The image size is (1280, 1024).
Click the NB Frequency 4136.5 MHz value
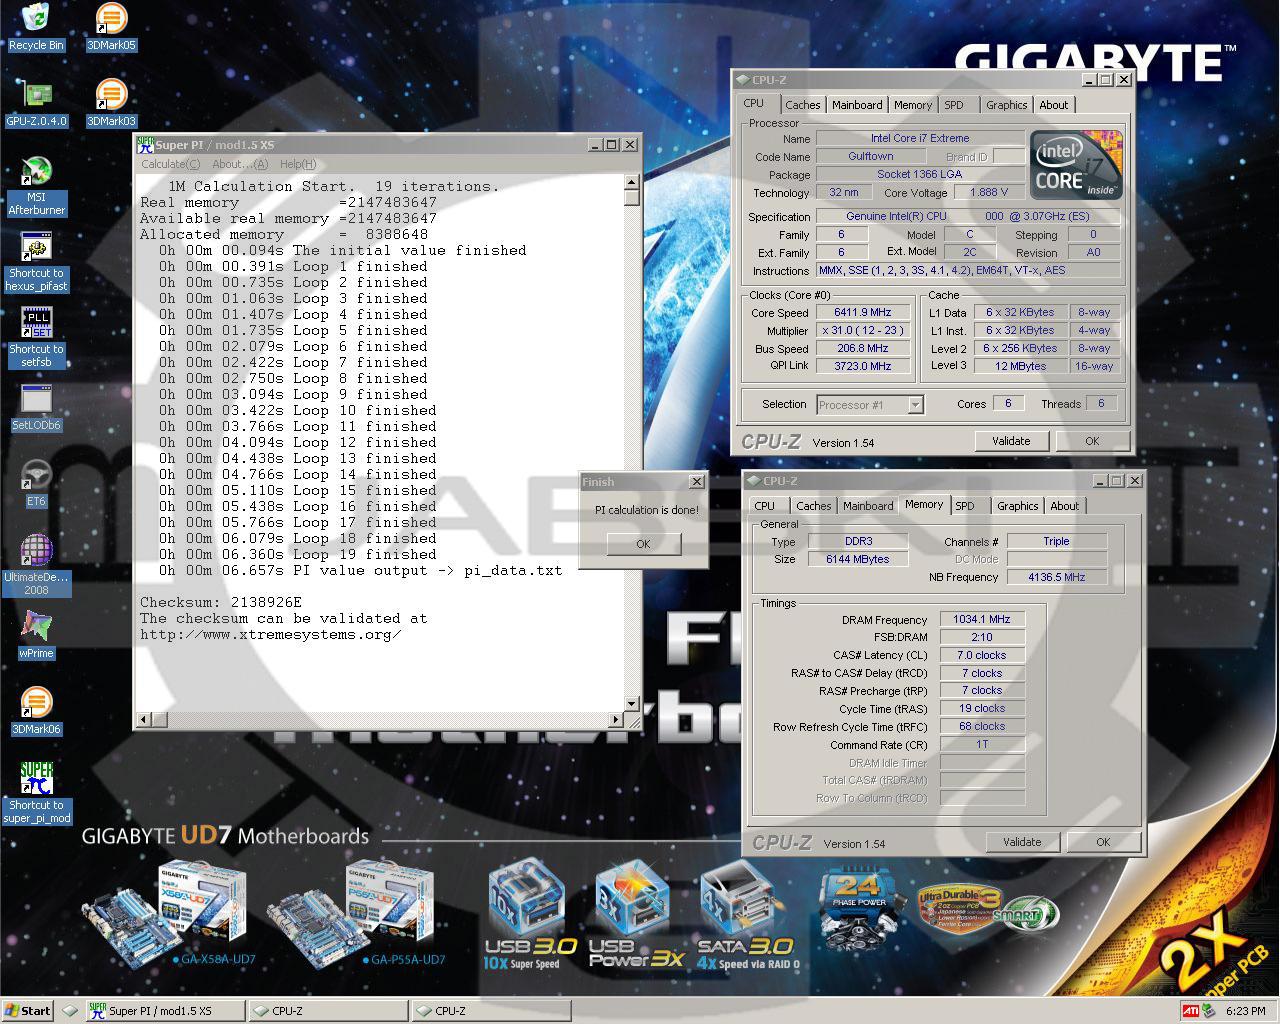coord(1057,577)
